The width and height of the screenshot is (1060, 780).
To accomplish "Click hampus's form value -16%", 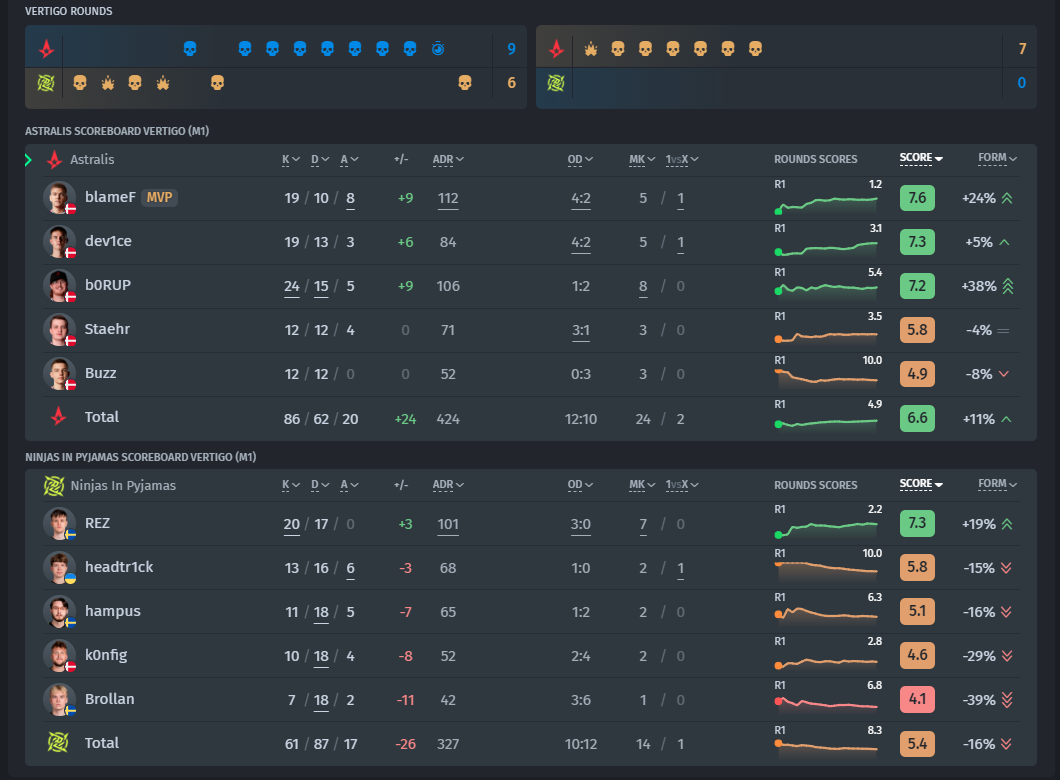I will [x=979, y=612].
